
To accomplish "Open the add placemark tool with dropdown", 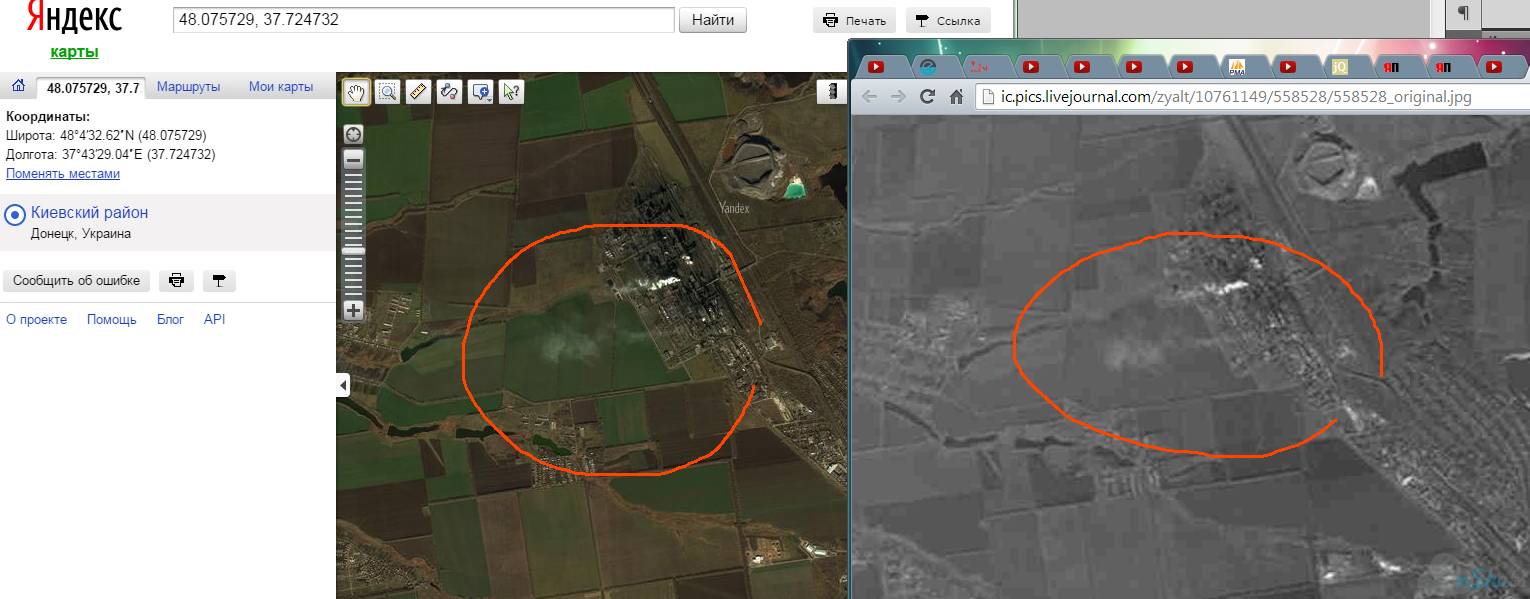I will pyautogui.click(x=481, y=91).
